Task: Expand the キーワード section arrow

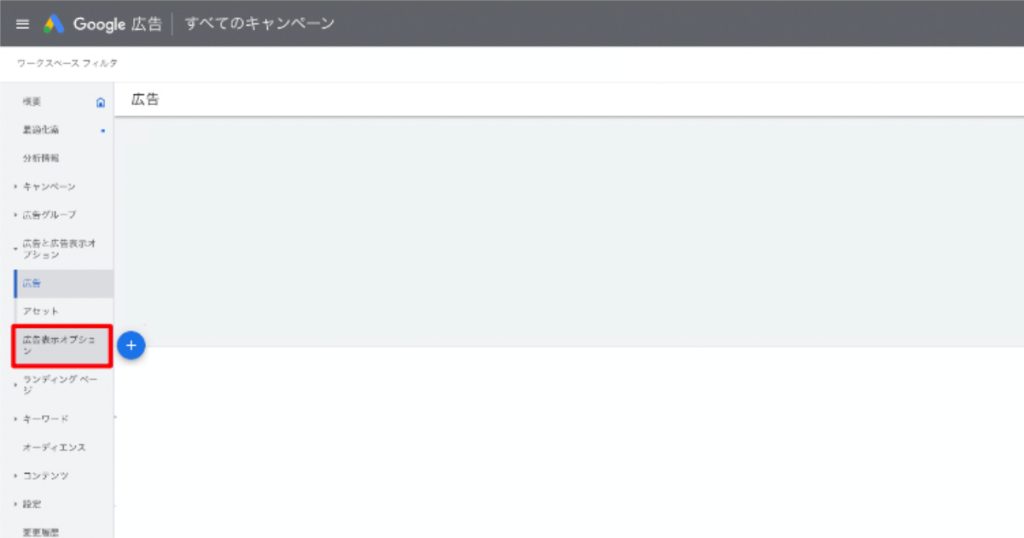Action: pyautogui.click(x=15, y=419)
